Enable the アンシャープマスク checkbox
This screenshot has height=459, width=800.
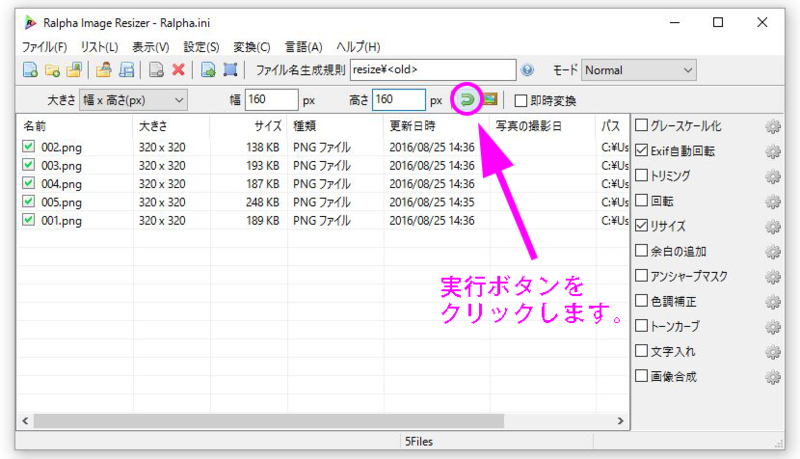641,275
